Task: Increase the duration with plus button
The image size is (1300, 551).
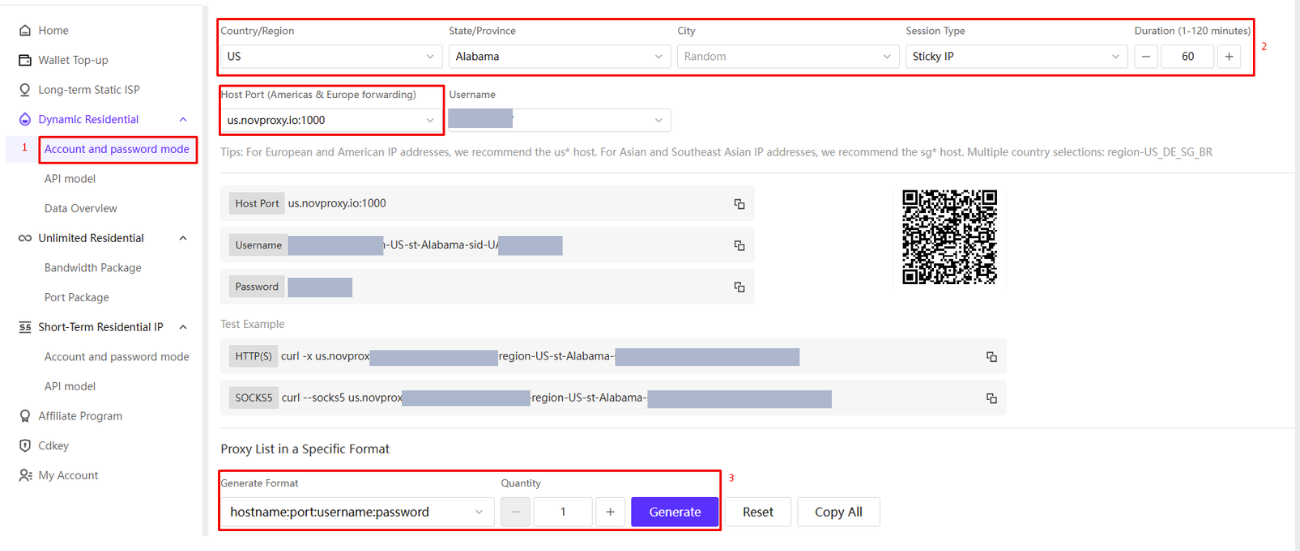Action: 1229,57
